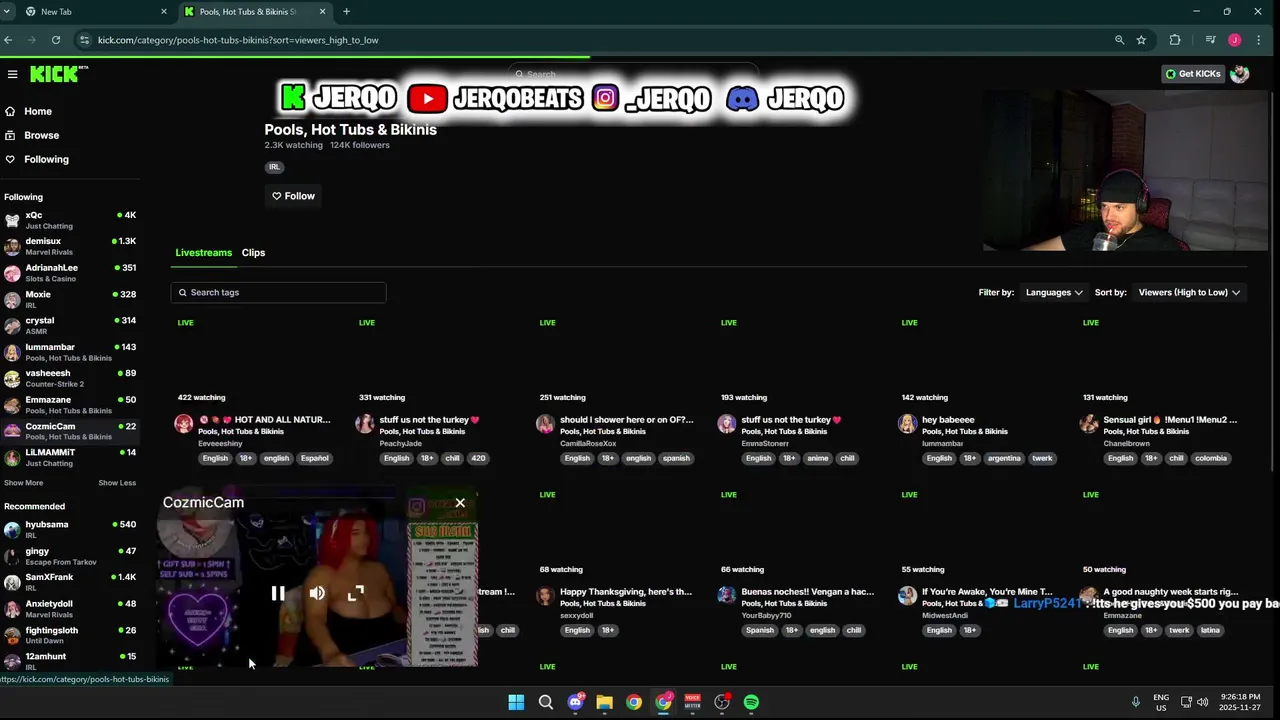Open the Kick hamburger sidebar menu
The height and width of the screenshot is (720, 1280).
click(x=12, y=74)
